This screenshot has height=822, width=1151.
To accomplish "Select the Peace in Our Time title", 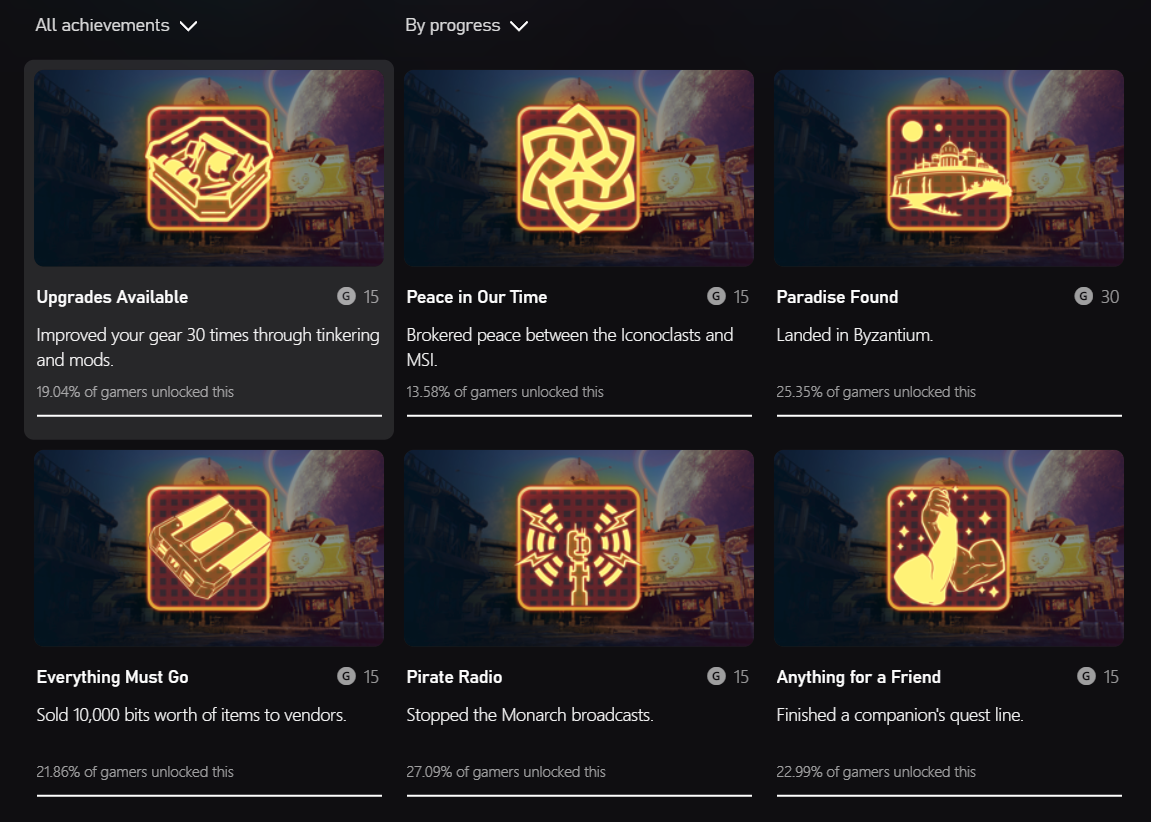I will tap(477, 297).
